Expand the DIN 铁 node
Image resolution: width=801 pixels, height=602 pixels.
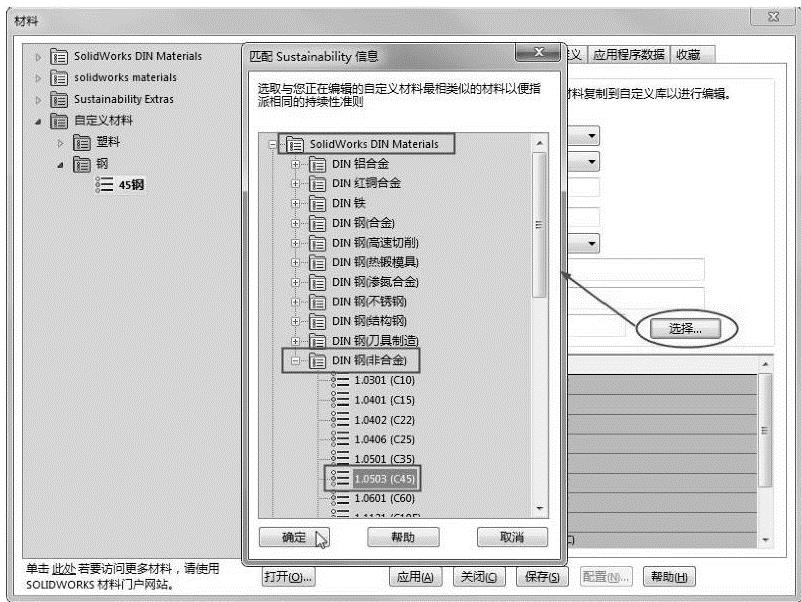click(x=295, y=204)
